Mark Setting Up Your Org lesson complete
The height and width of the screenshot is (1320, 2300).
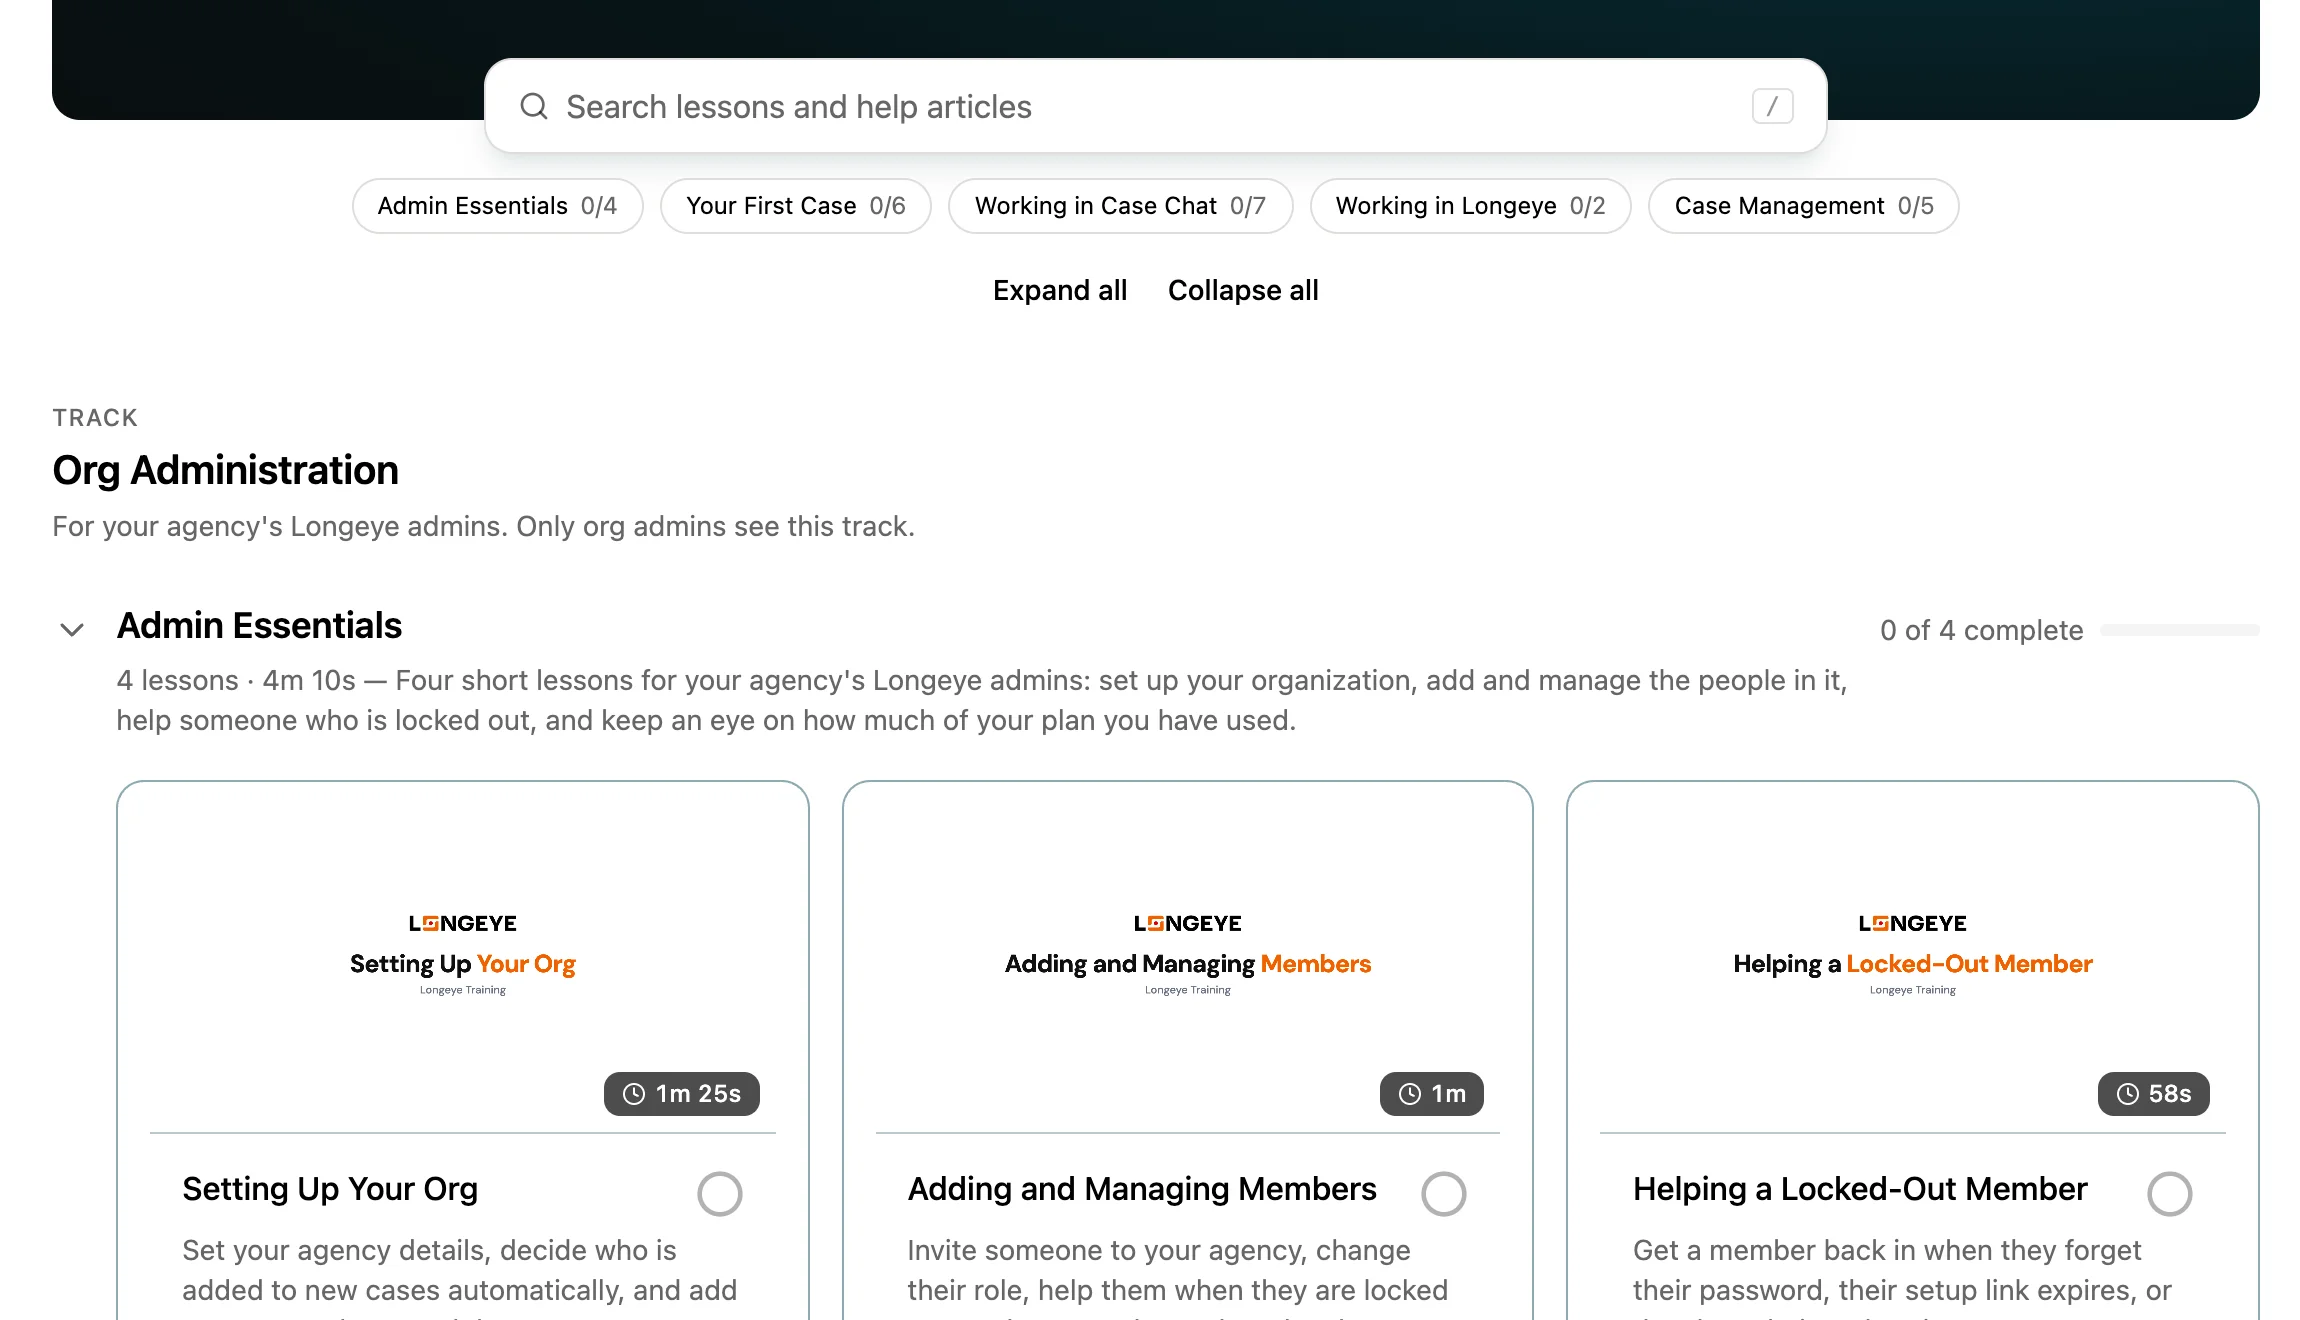(x=720, y=1194)
